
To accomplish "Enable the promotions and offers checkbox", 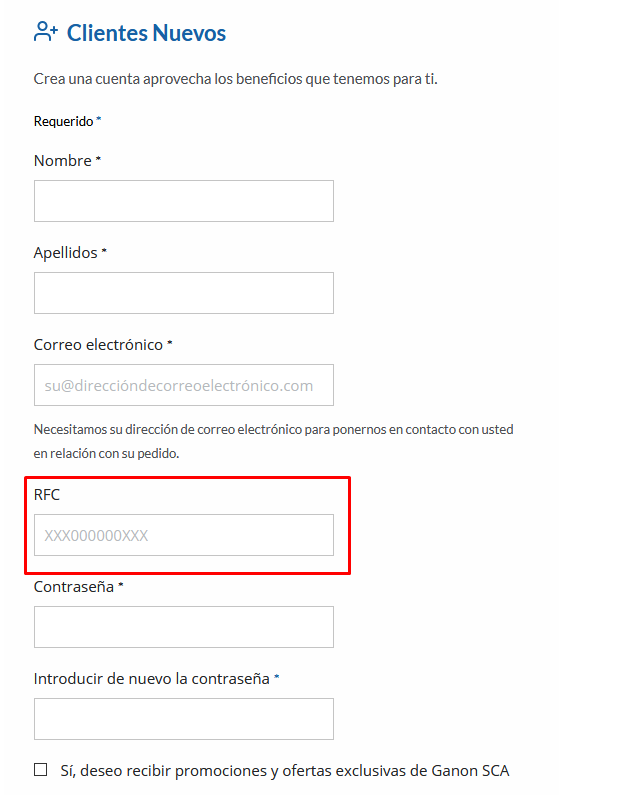I will tap(41, 770).
